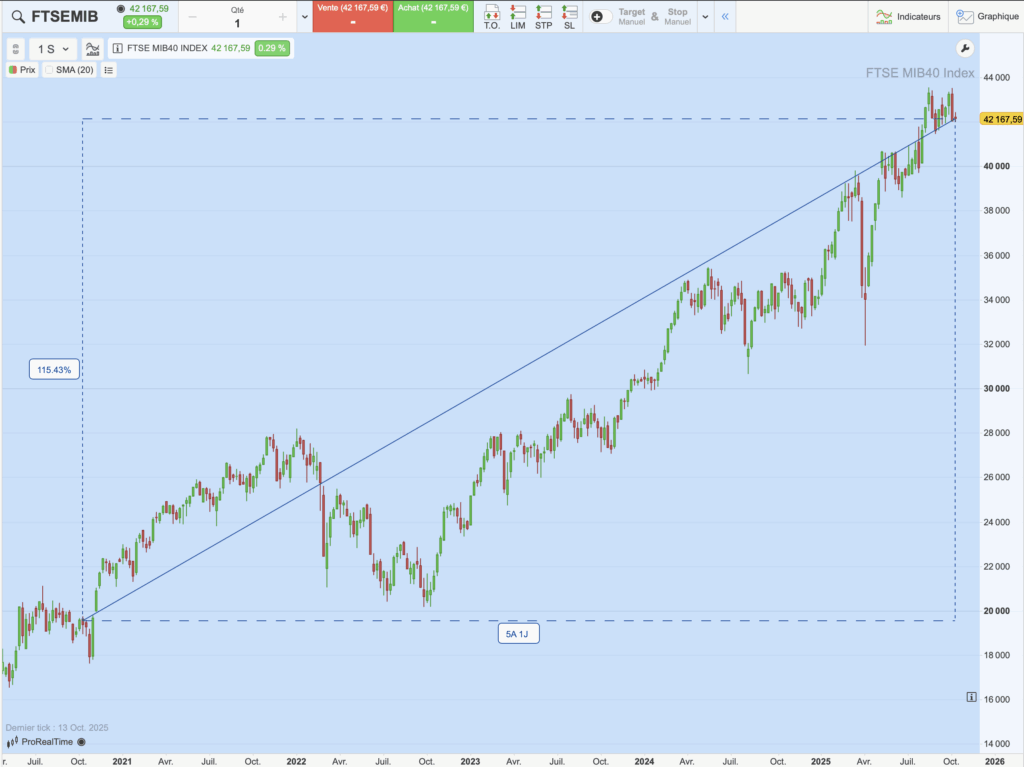Click the Achat 42 167,59 button
This screenshot has width=1024, height=767.
pos(434,16)
